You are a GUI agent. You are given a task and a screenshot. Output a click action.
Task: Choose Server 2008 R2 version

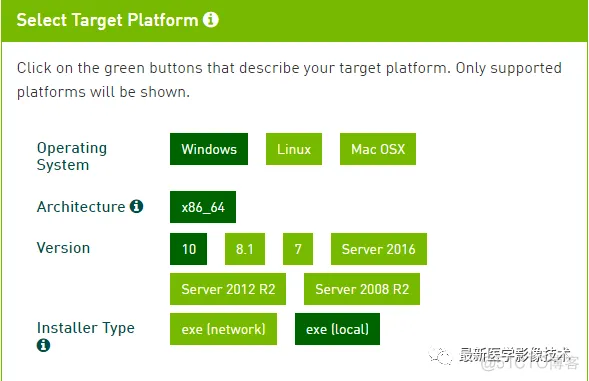(362, 289)
